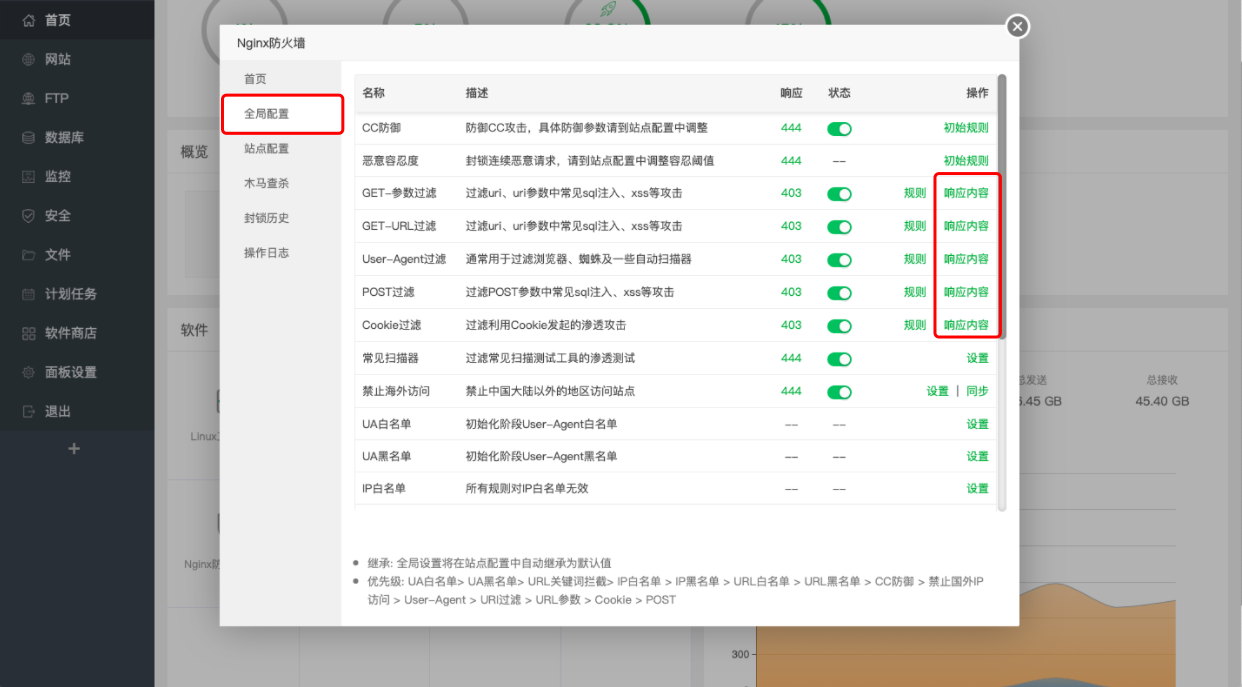Open 响应内容 for GET-URL过滤
This screenshot has width=1242, height=687.
point(966,226)
